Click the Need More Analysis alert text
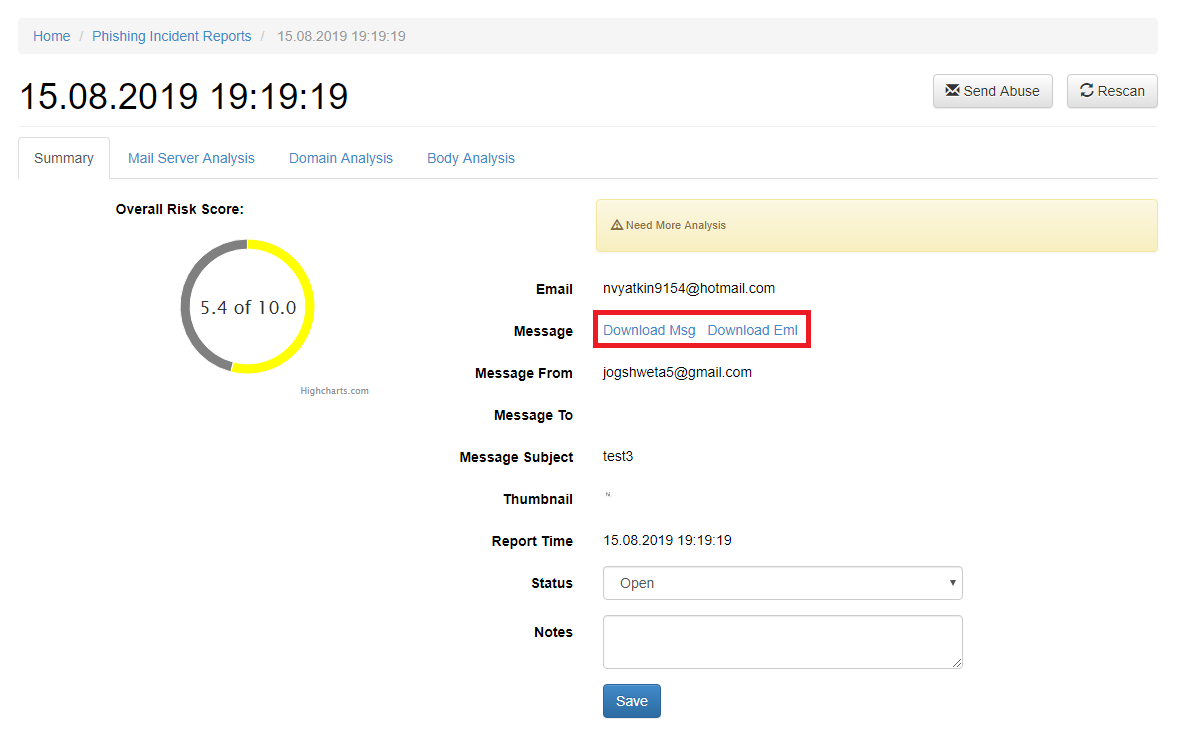The height and width of the screenshot is (730, 1187). (x=676, y=226)
